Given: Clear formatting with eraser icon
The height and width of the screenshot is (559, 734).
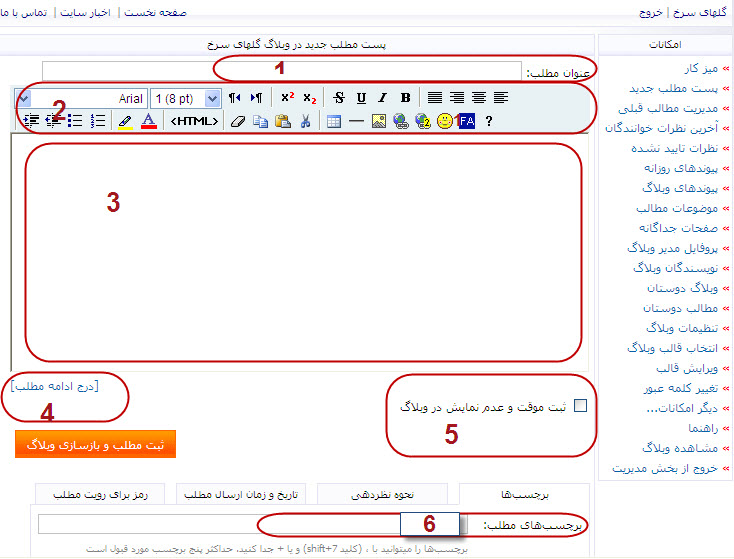Looking at the screenshot, I should coord(238,121).
